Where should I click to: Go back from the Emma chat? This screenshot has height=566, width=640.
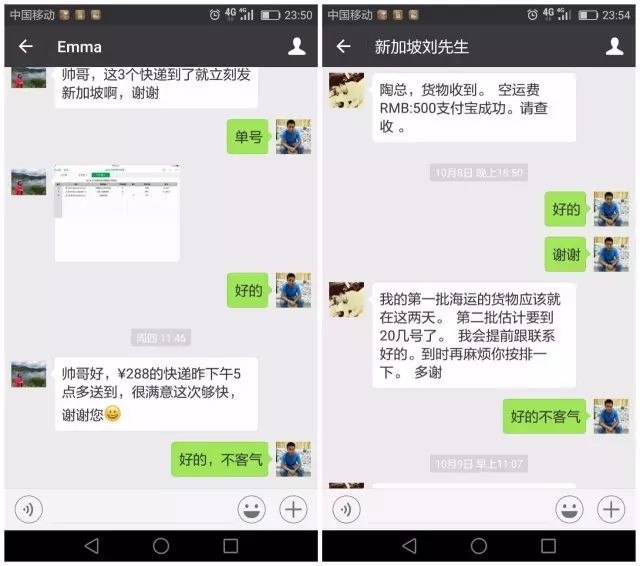(26, 47)
